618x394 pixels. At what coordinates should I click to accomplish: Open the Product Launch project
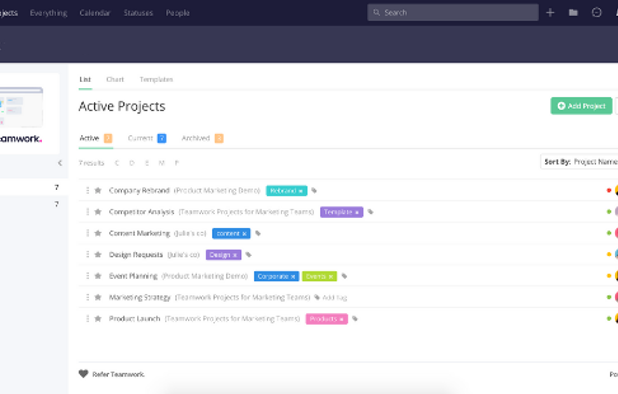click(x=135, y=319)
